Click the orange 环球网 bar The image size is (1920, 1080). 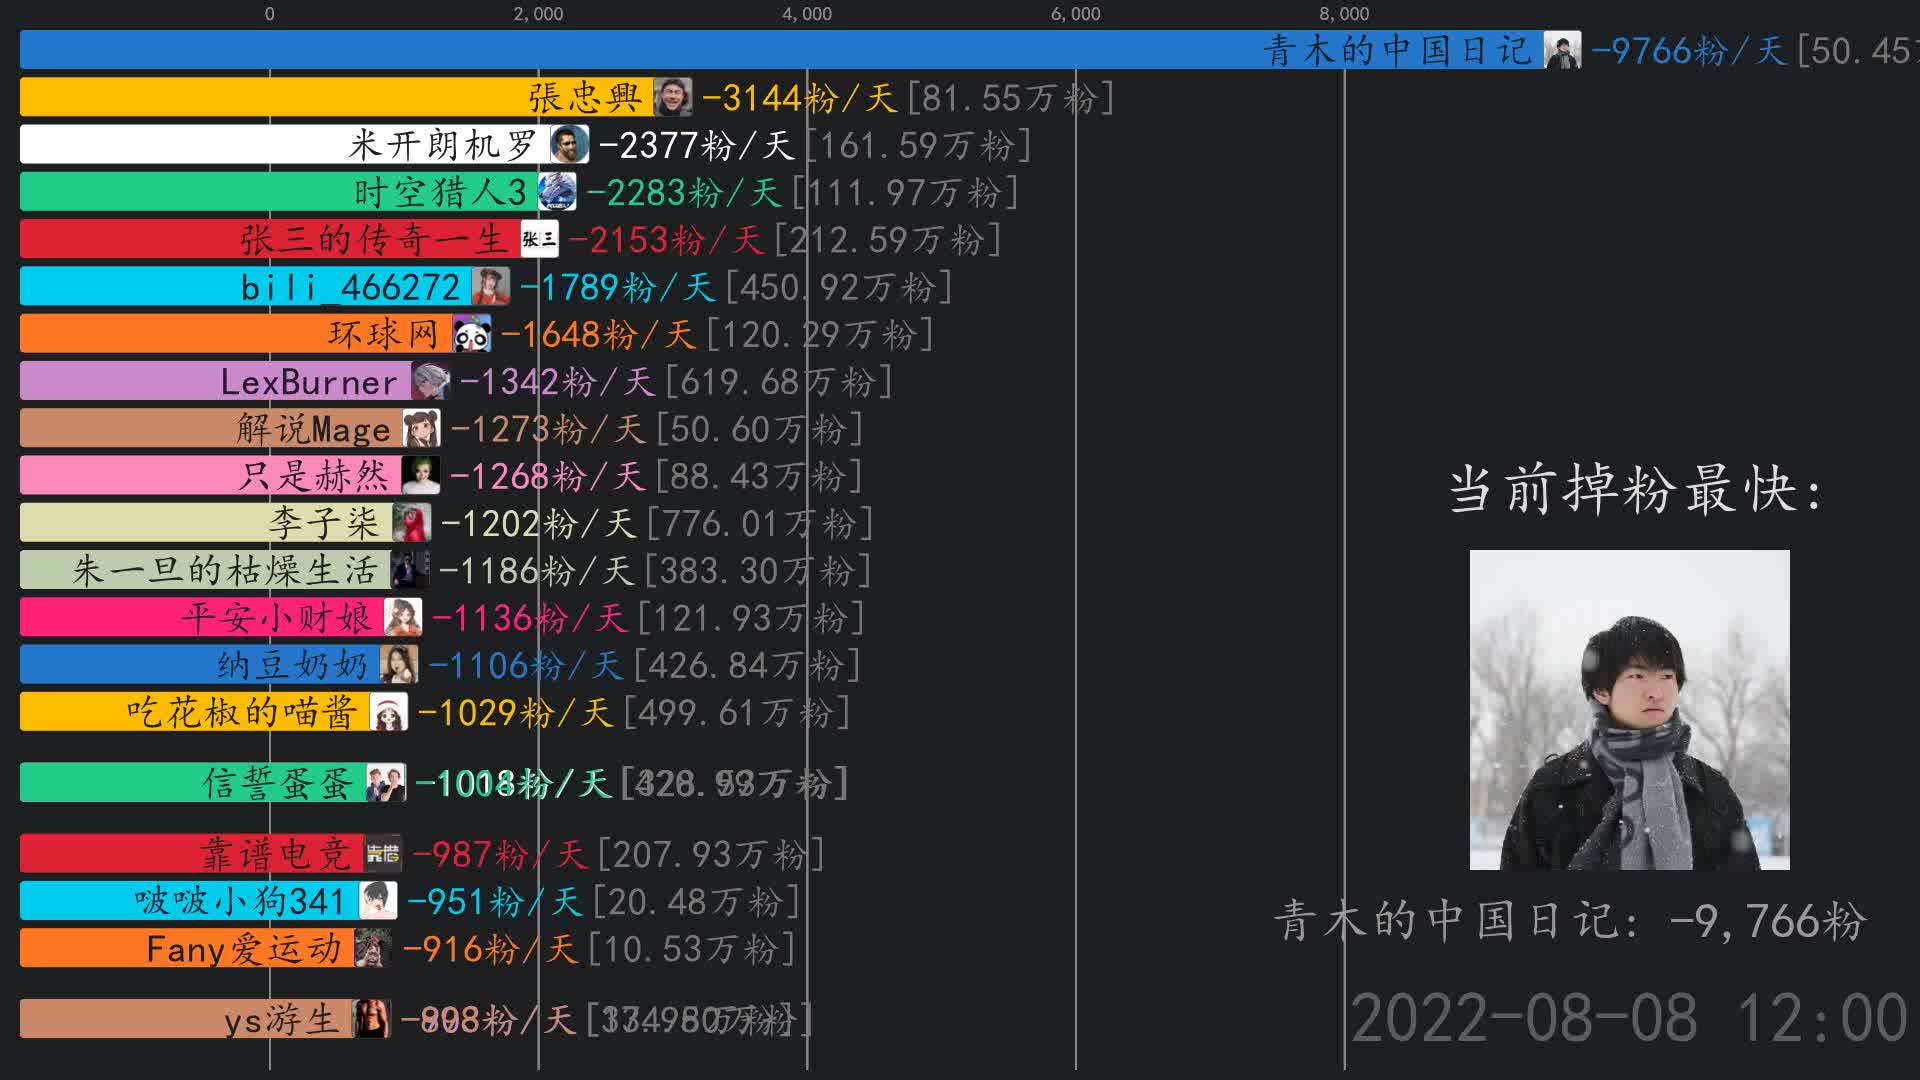[x=236, y=333]
